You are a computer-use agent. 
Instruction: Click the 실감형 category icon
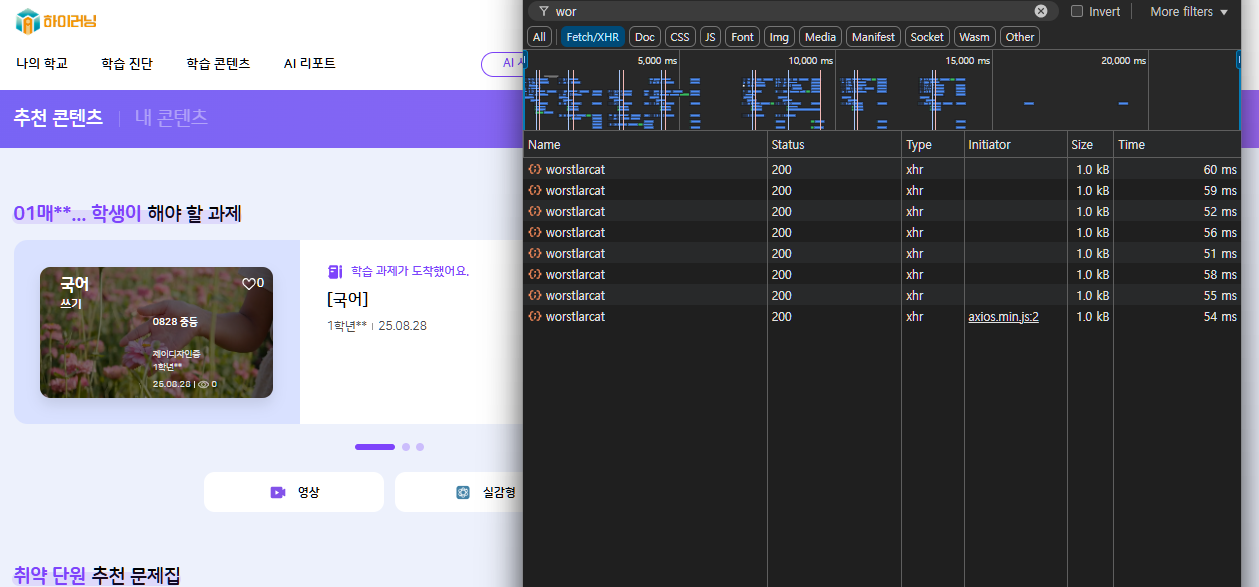[463, 492]
